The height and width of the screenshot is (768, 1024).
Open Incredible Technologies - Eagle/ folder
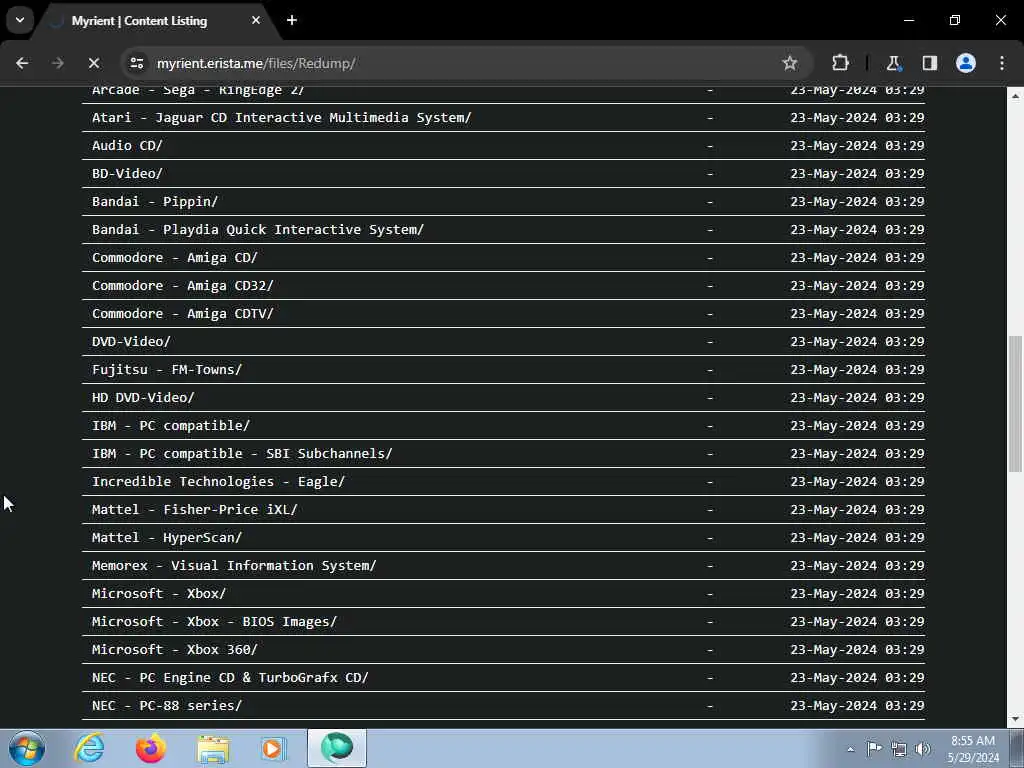(x=218, y=482)
